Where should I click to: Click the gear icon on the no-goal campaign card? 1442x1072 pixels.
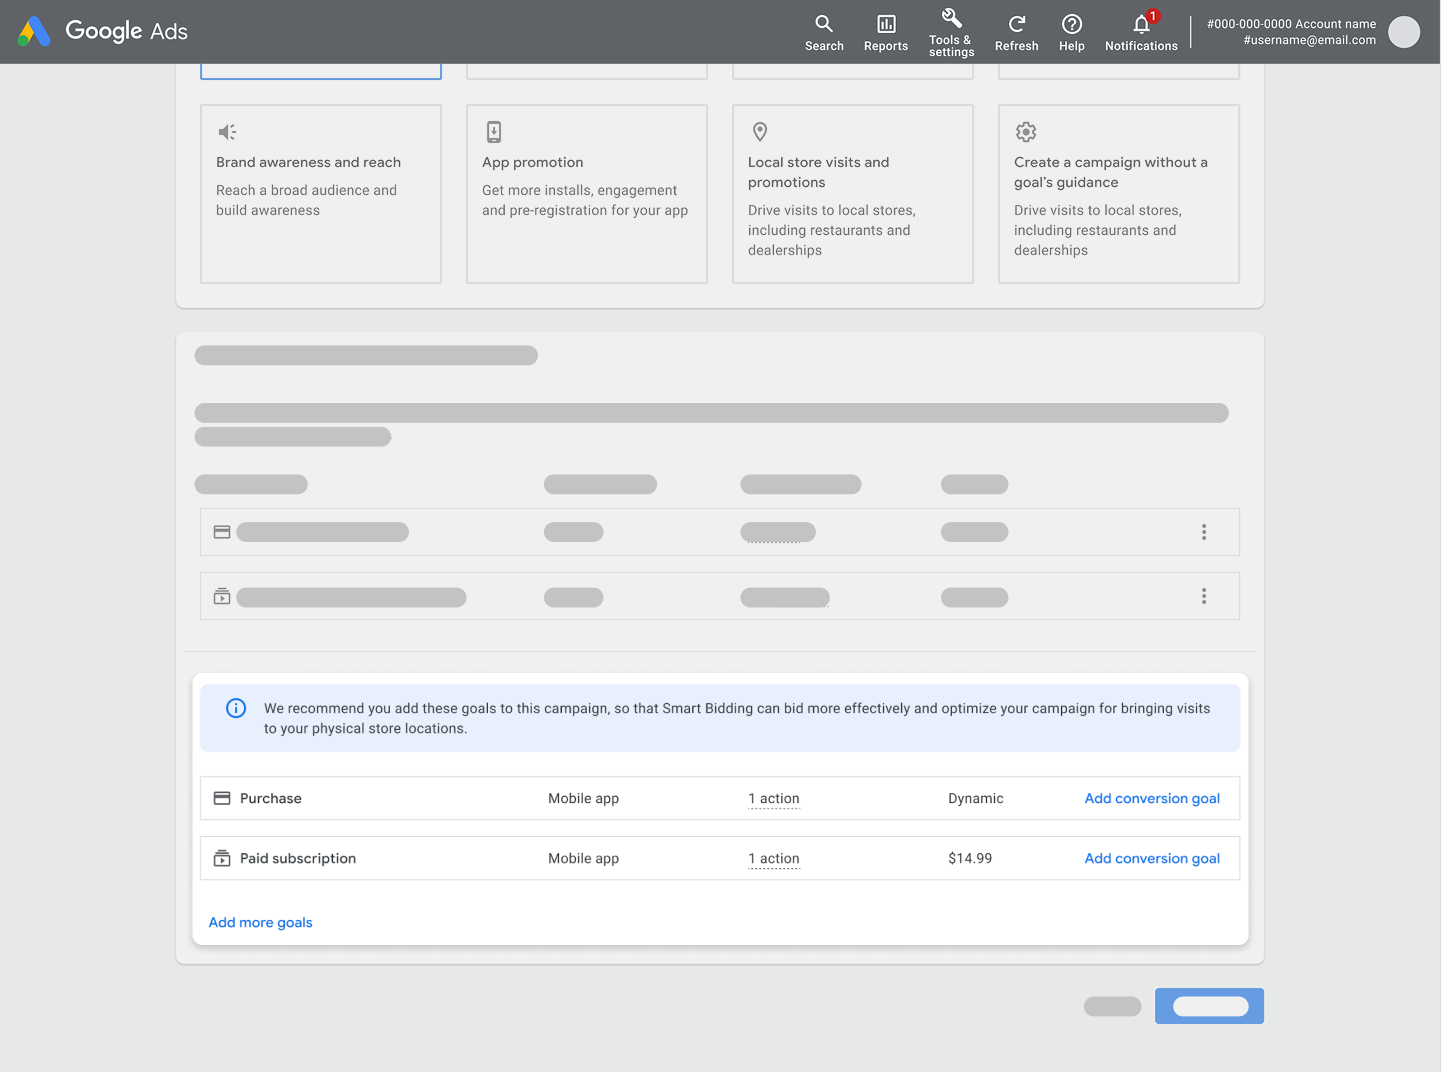(x=1026, y=131)
